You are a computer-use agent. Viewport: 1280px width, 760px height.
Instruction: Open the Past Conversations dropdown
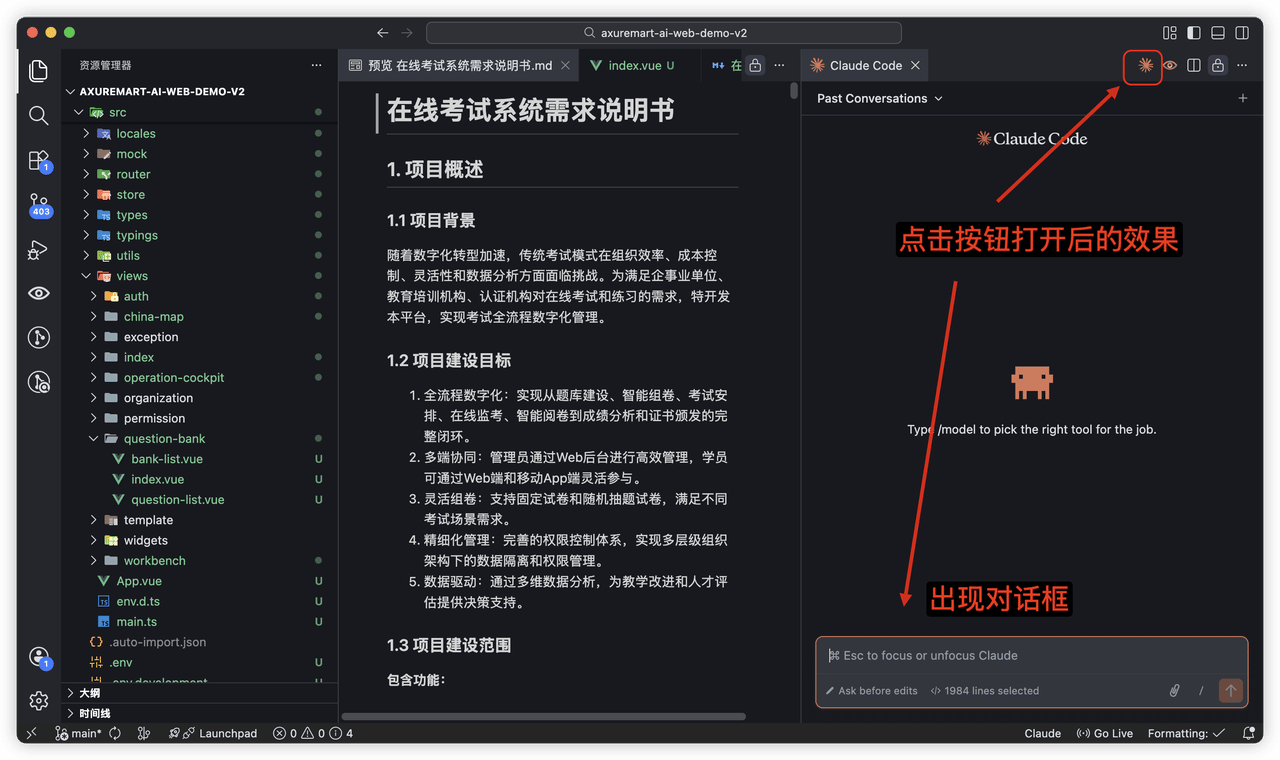tap(880, 98)
